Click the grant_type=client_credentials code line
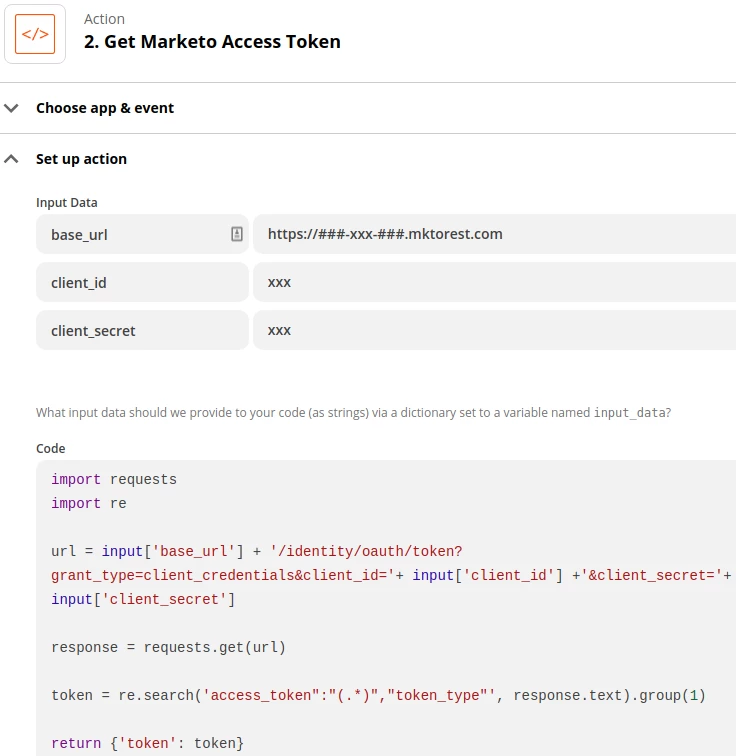This screenshot has width=736, height=756. click(x=391, y=575)
